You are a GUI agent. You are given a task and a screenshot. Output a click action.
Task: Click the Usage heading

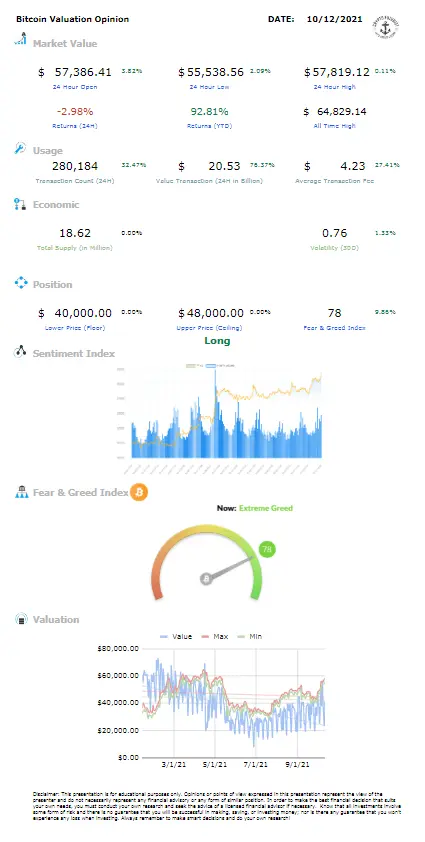coord(48,151)
